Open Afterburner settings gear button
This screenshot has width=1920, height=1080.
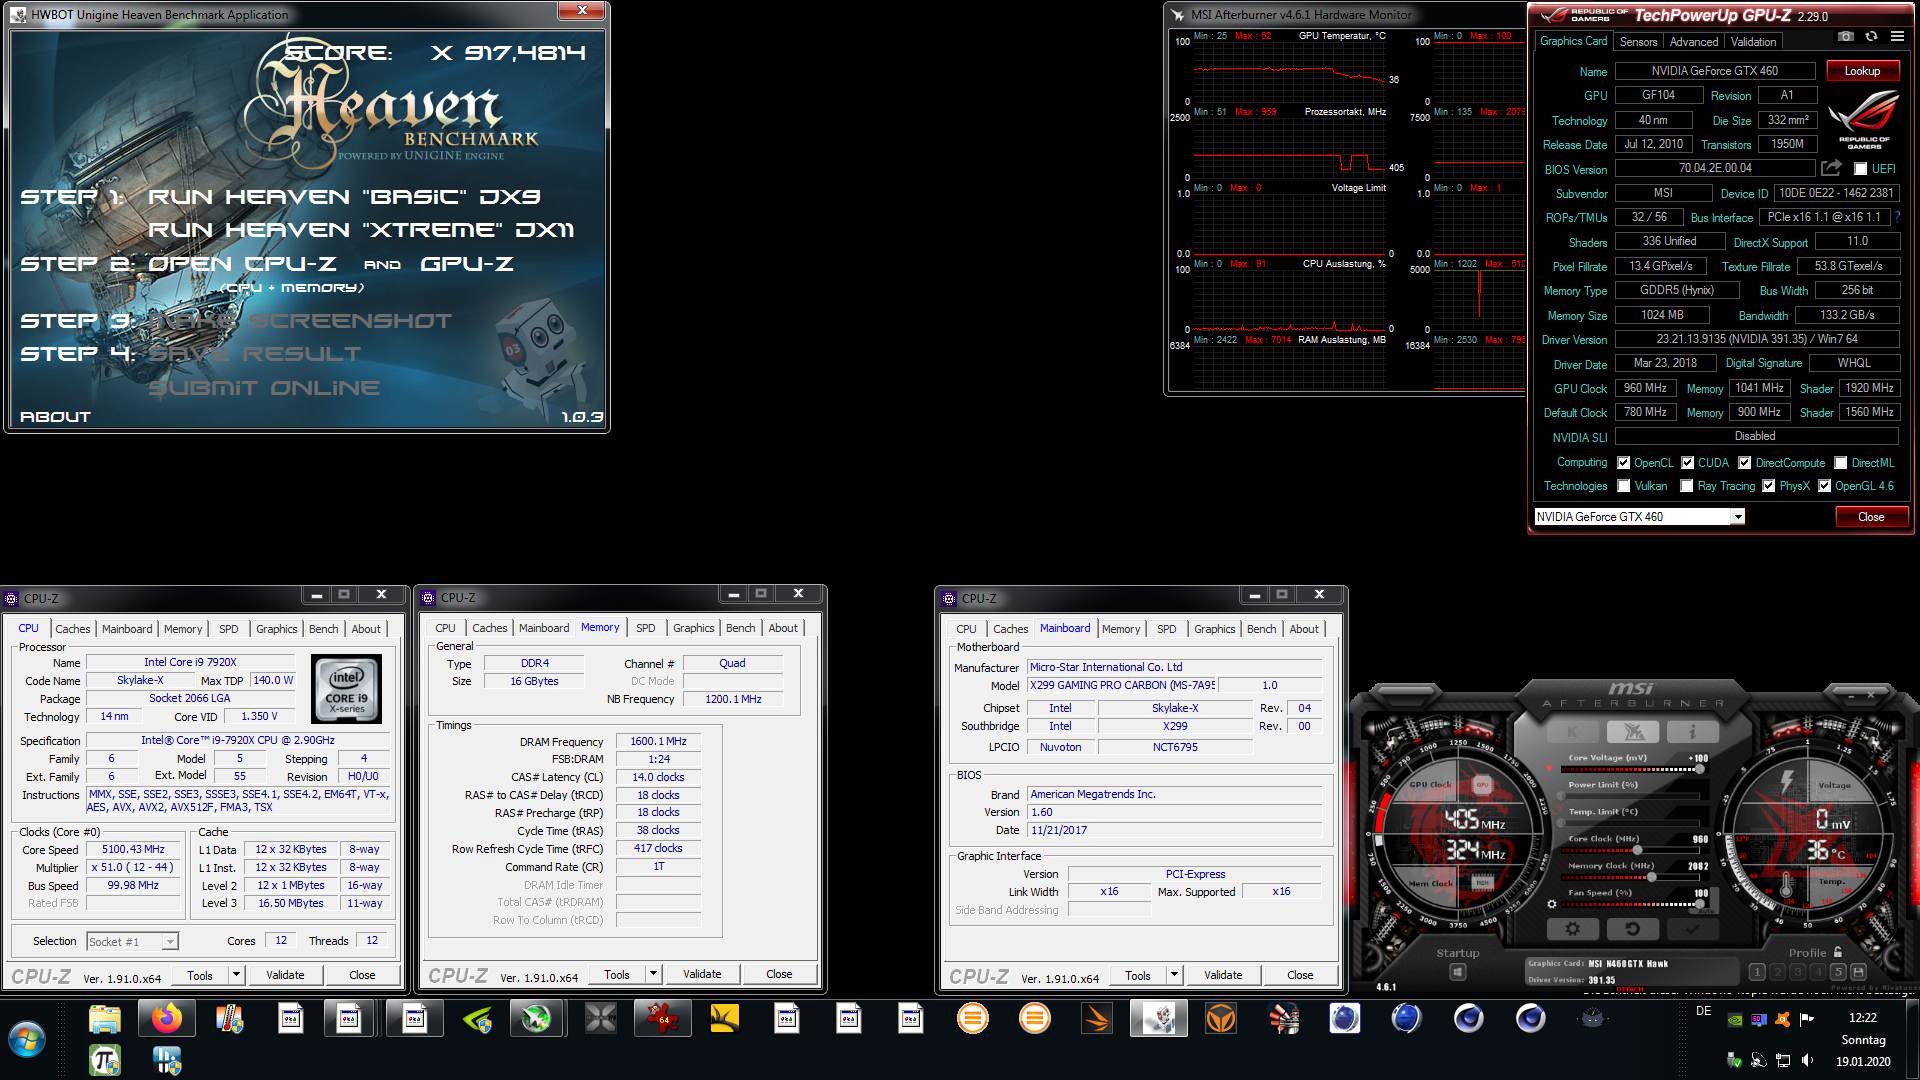click(x=1572, y=929)
